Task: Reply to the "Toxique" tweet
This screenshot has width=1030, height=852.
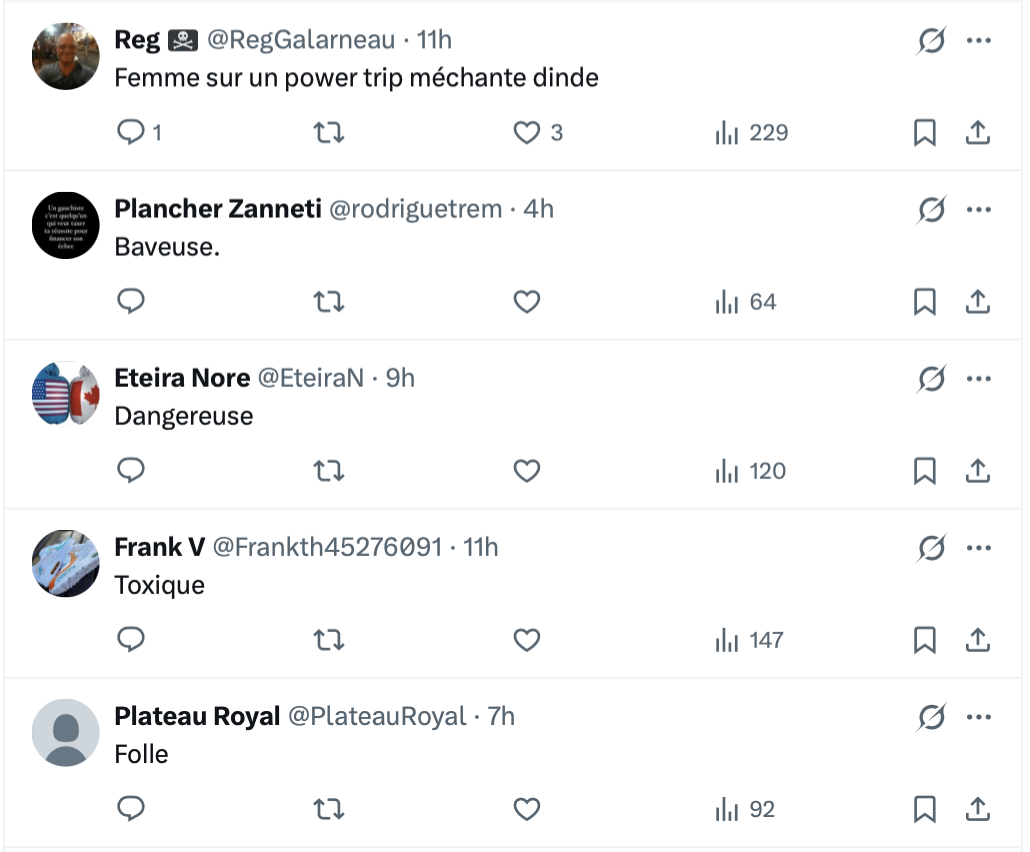Action: coord(132,640)
